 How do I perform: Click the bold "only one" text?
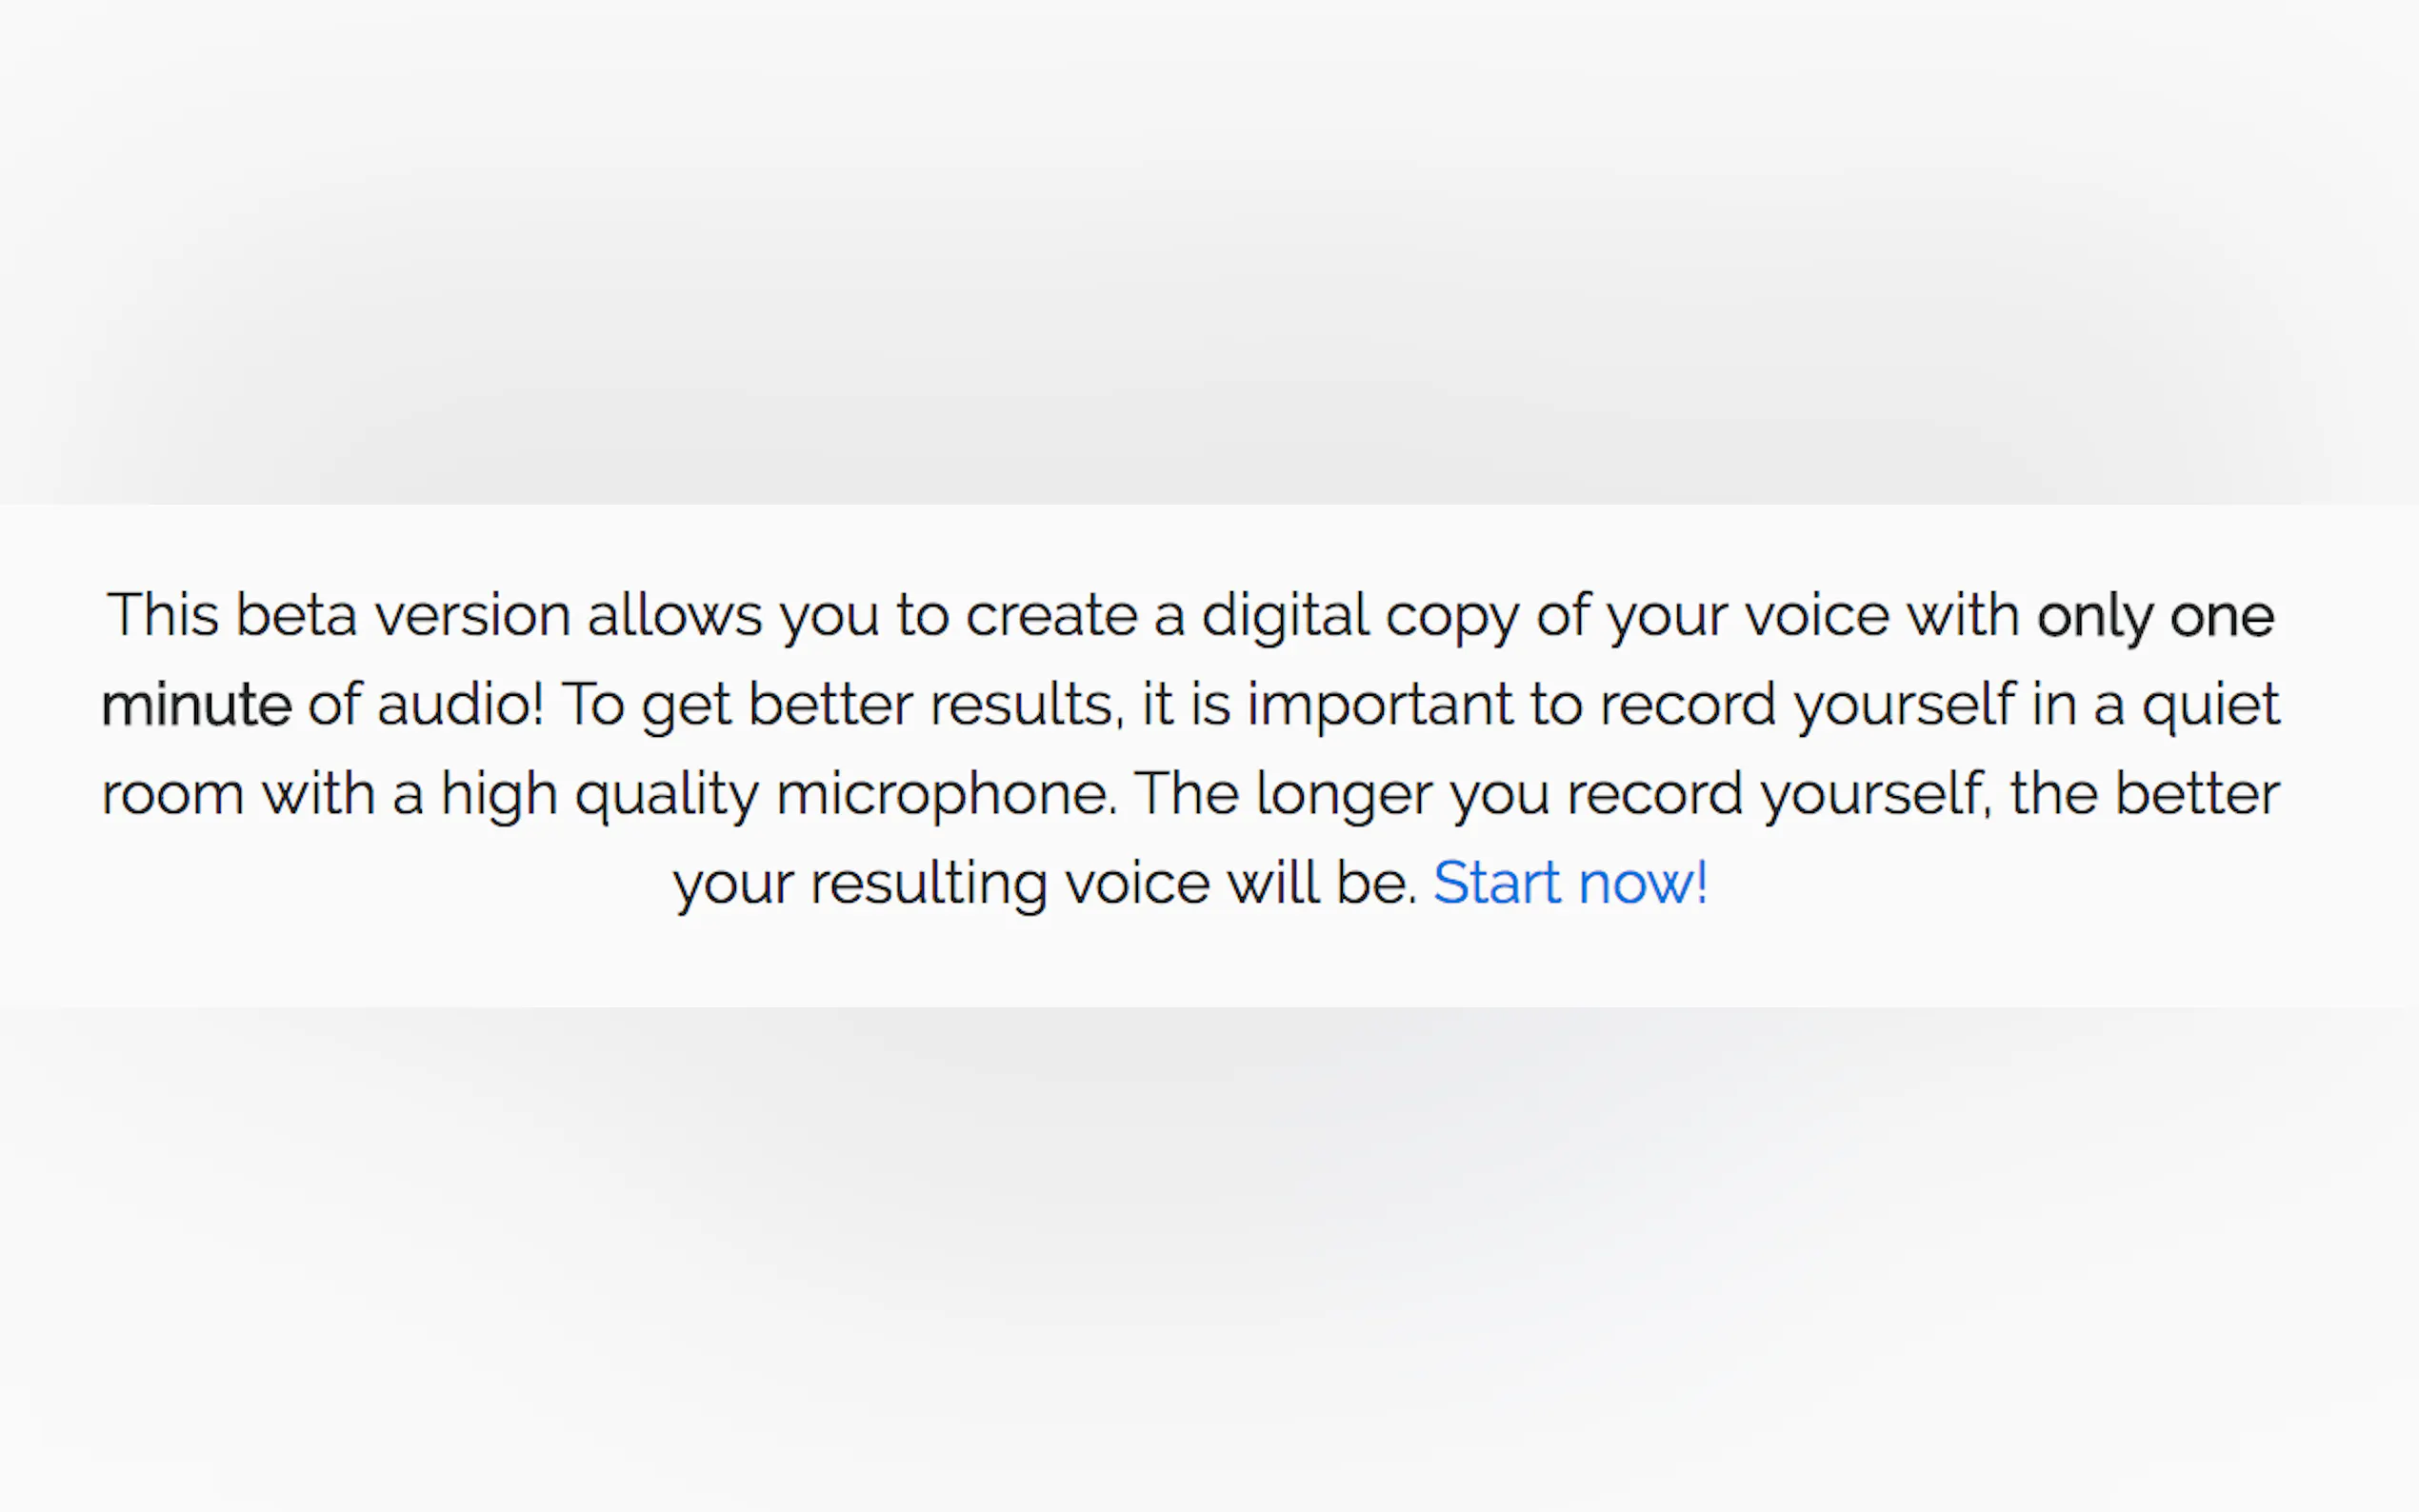[x=2155, y=615]
